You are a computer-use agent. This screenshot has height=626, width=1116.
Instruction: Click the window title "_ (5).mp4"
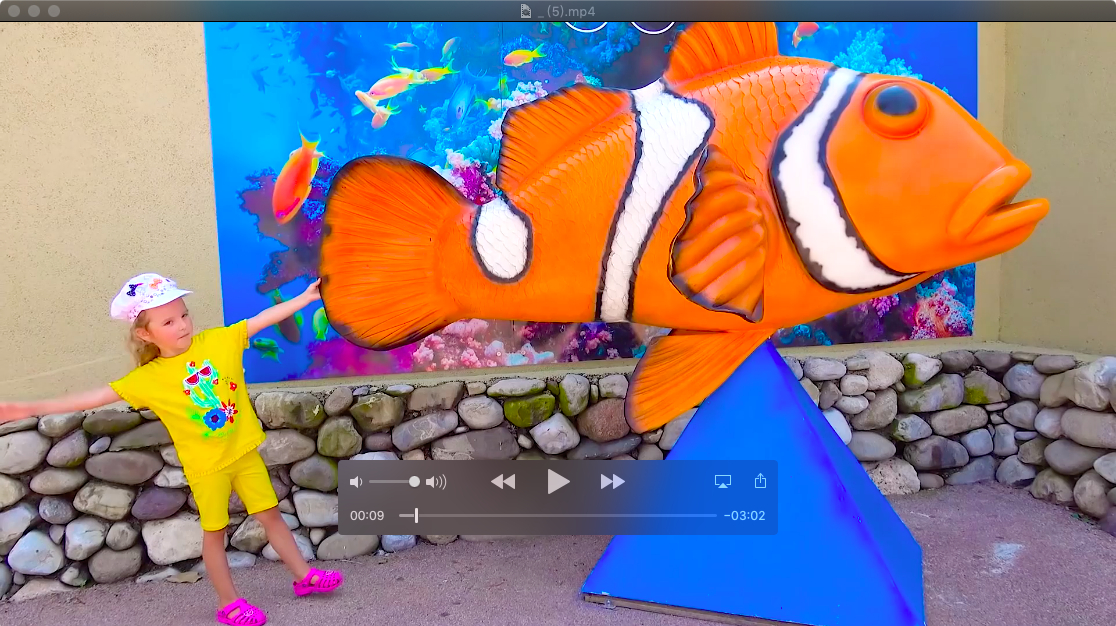click(567, 11)
